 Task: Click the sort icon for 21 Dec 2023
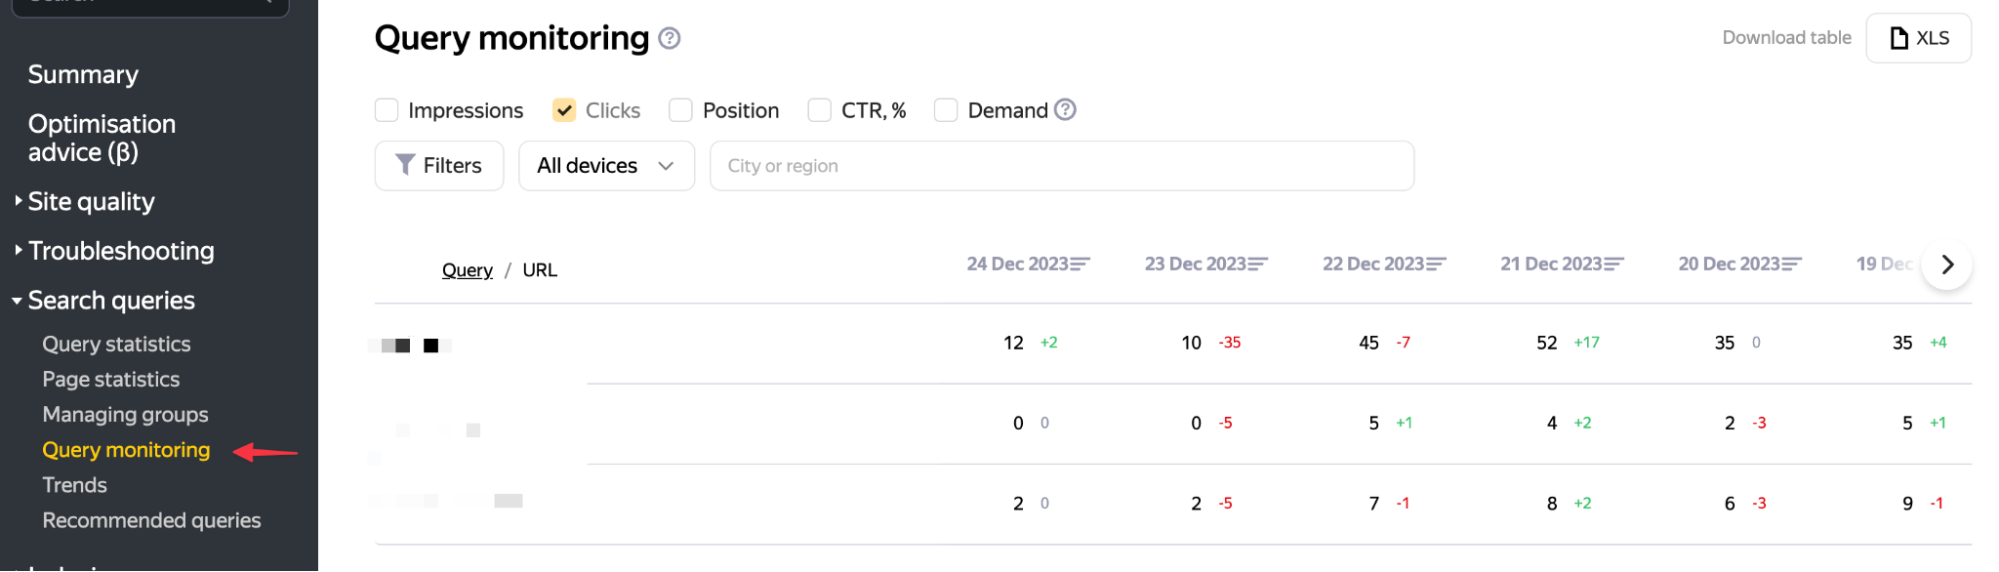(1614, 264)
